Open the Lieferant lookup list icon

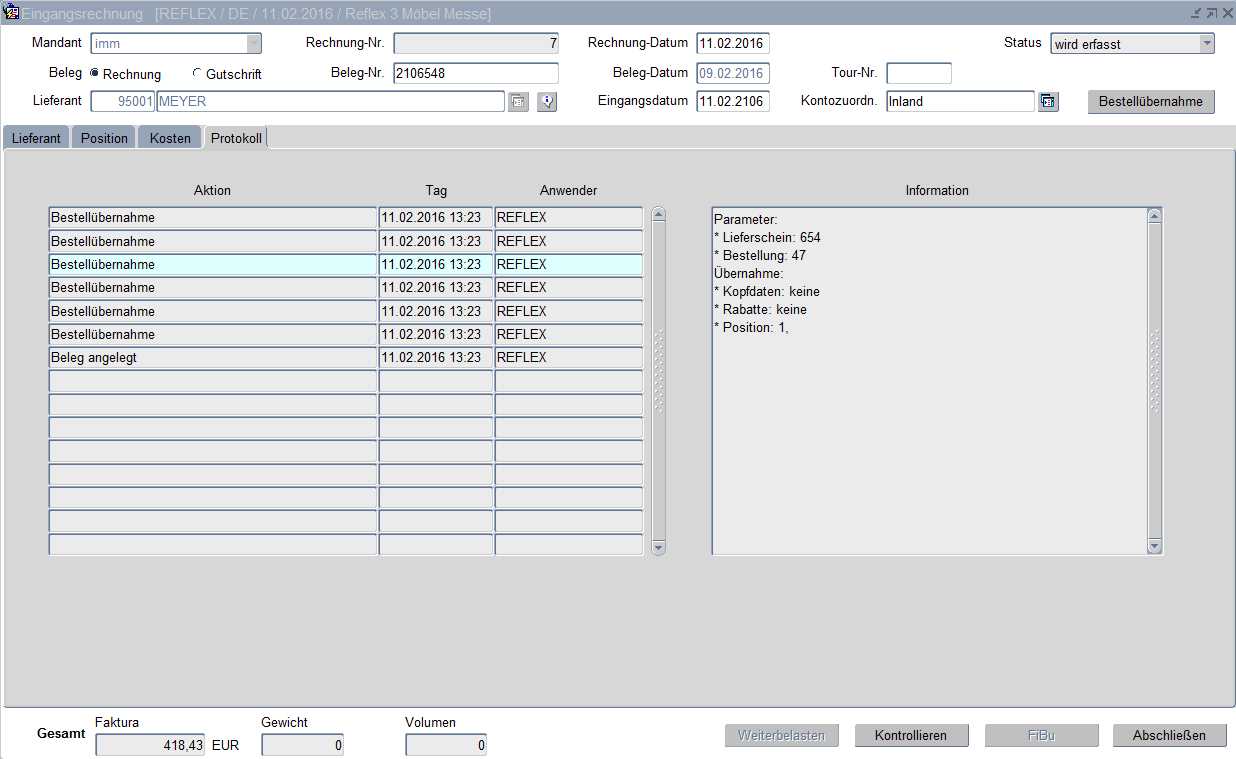click(518, 102)
